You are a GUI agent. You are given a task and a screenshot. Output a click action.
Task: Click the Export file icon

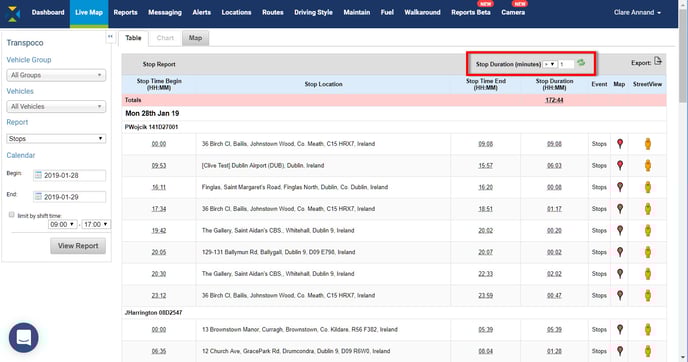tap(657, 61)
